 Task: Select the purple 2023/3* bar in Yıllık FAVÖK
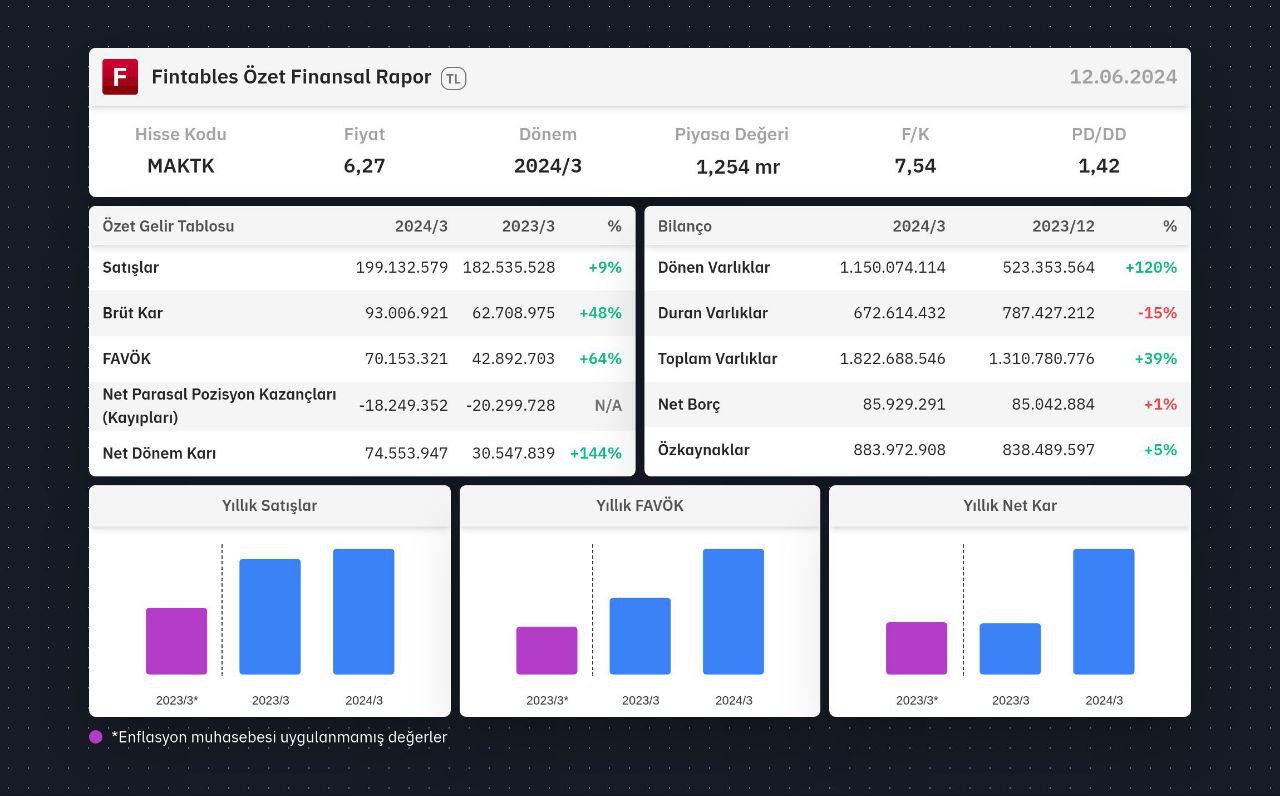pos(547,650)
